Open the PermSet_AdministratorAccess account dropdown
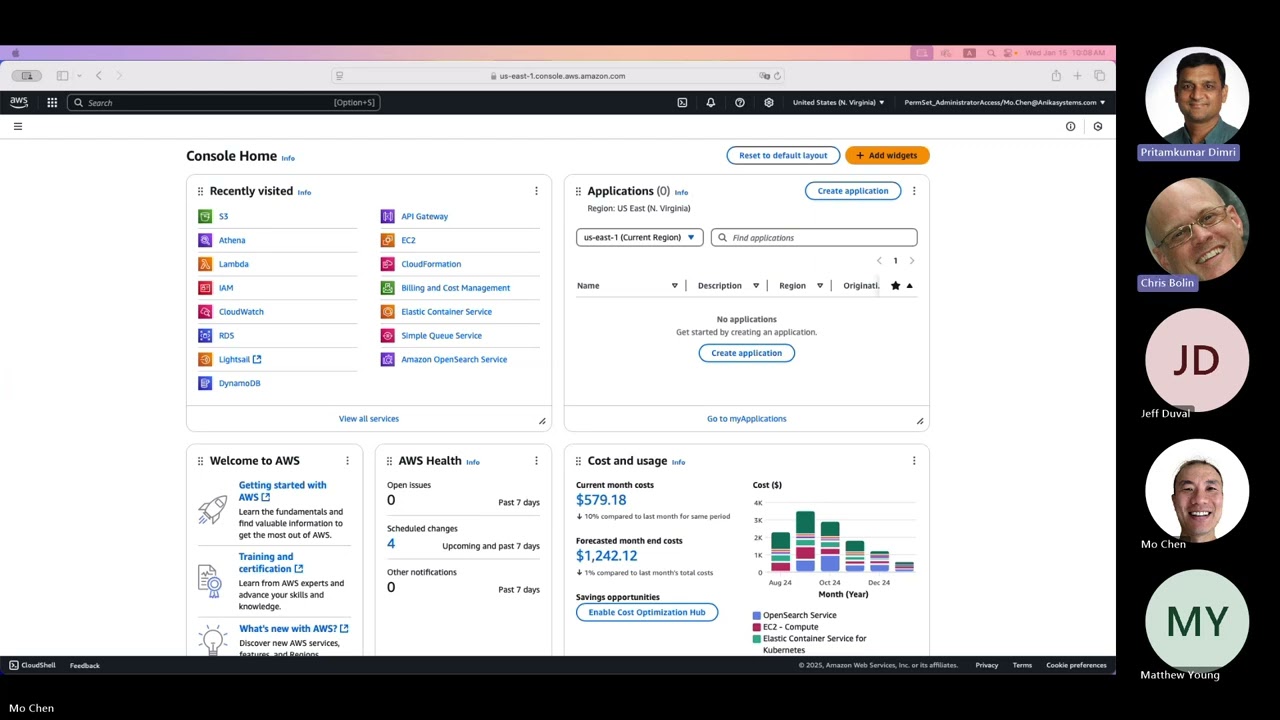Screen dimensions: 1280x720 (1005, 102)
